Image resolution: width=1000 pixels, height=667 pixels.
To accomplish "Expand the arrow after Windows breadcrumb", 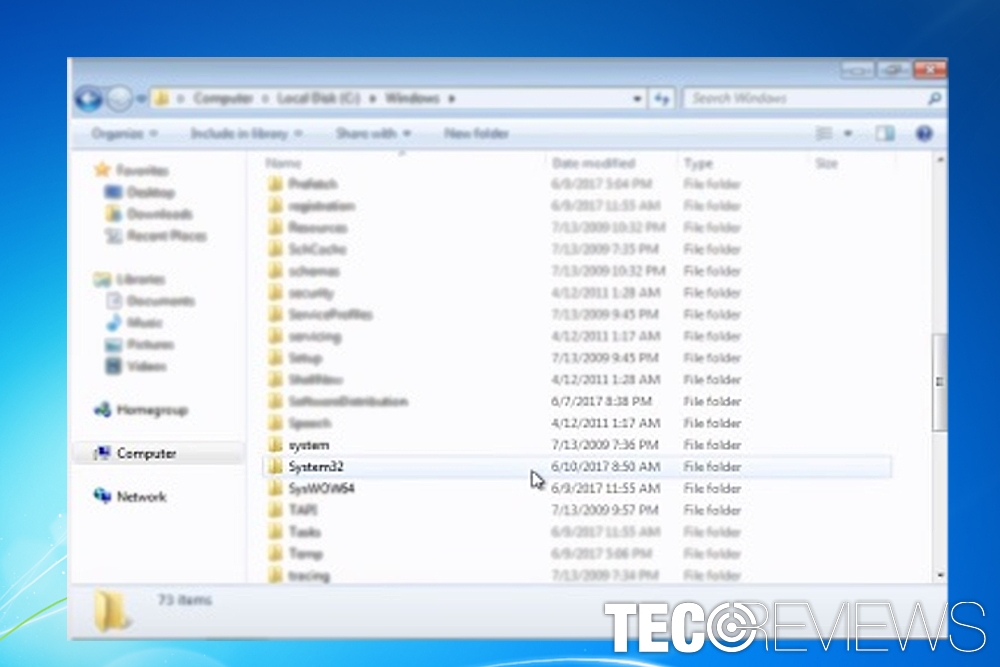I will (x=452, y=98).
